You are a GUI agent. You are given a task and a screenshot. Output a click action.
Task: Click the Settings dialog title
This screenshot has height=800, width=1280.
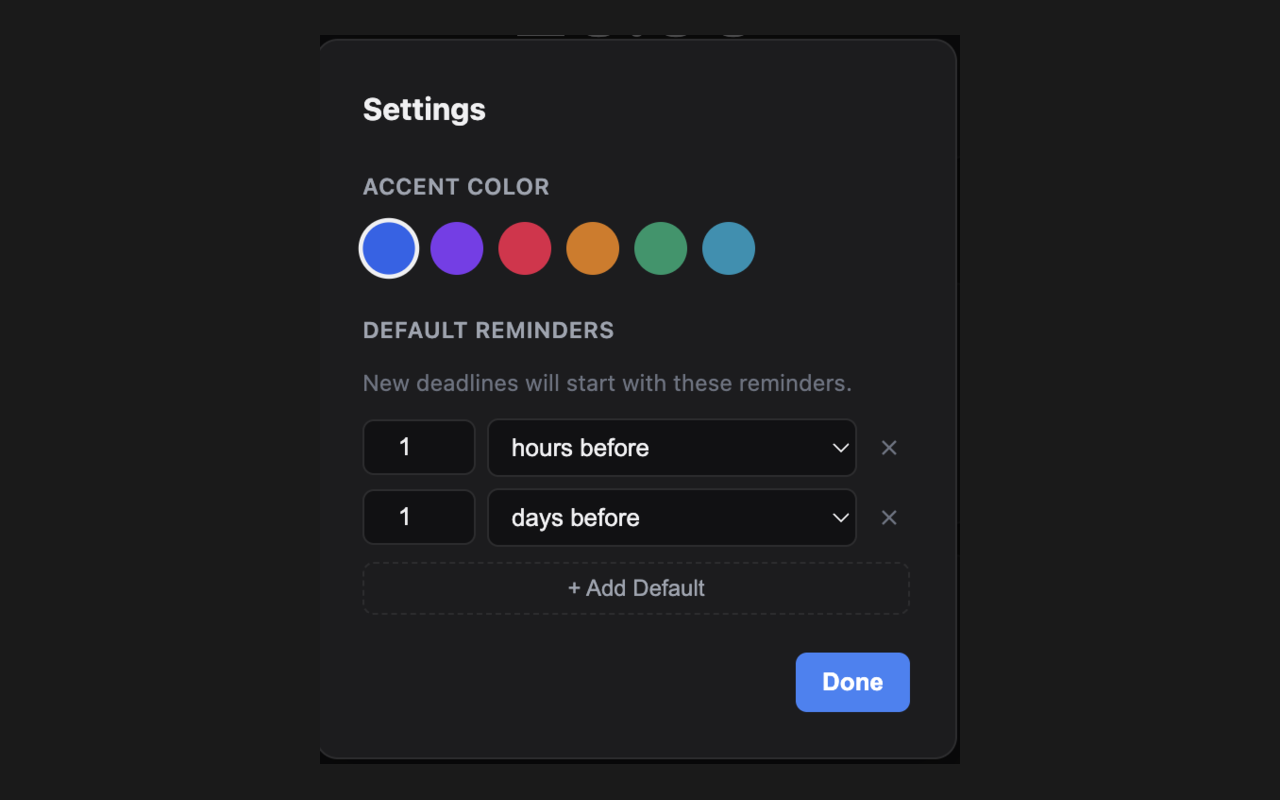pos(424,109)
